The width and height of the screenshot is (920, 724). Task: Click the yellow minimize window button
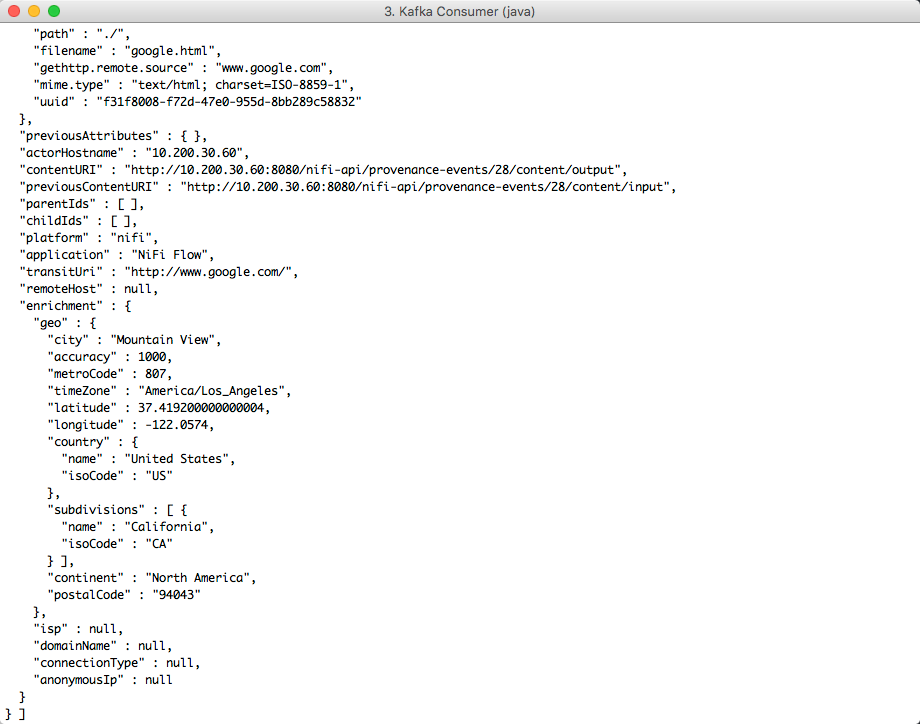click(x=34, y=11)
